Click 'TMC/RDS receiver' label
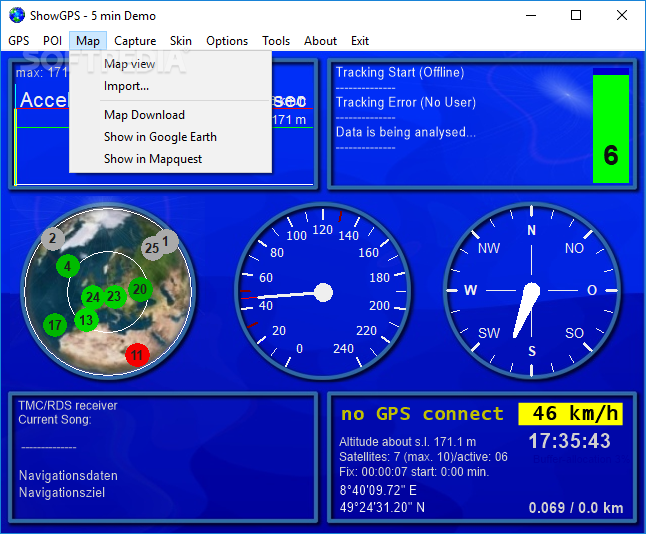The width and height of the screenshot is (646, 534). tap(68, 405)
